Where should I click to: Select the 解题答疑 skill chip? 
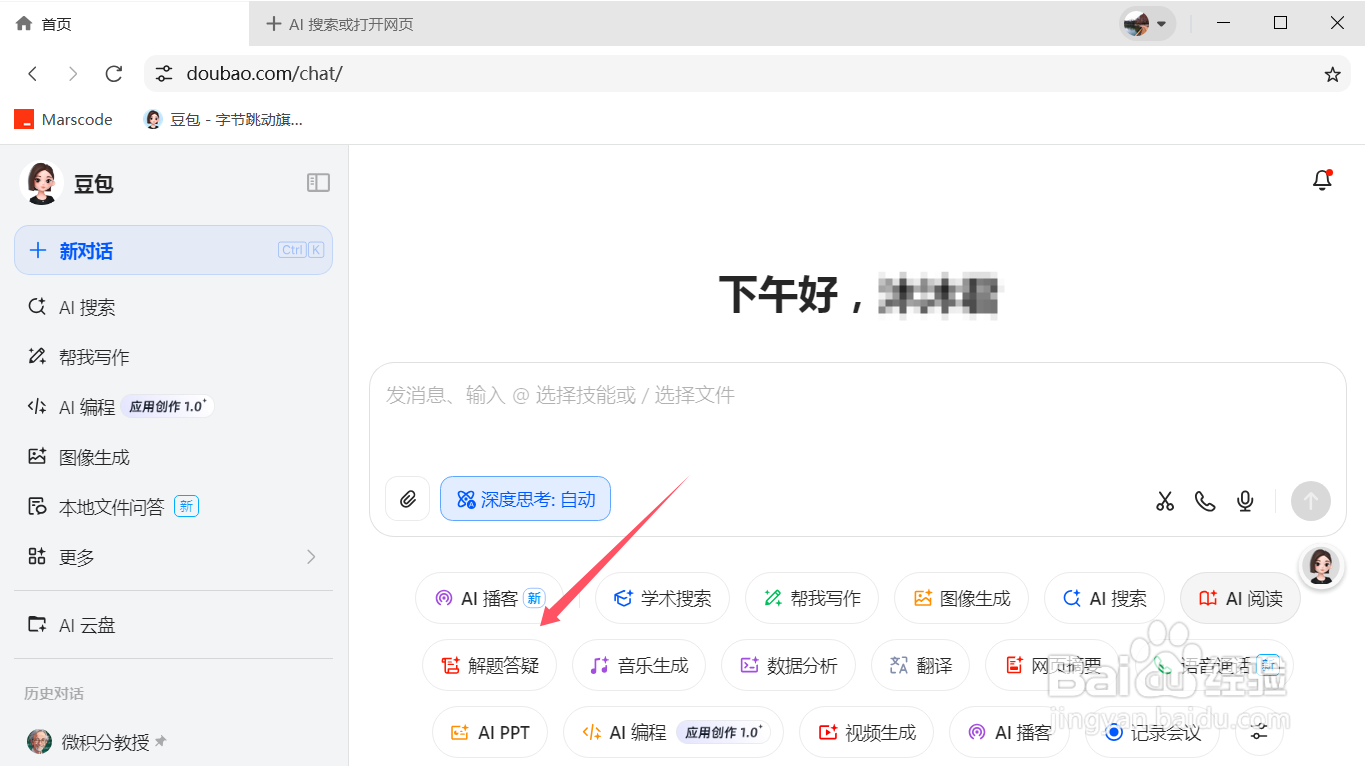489,665
